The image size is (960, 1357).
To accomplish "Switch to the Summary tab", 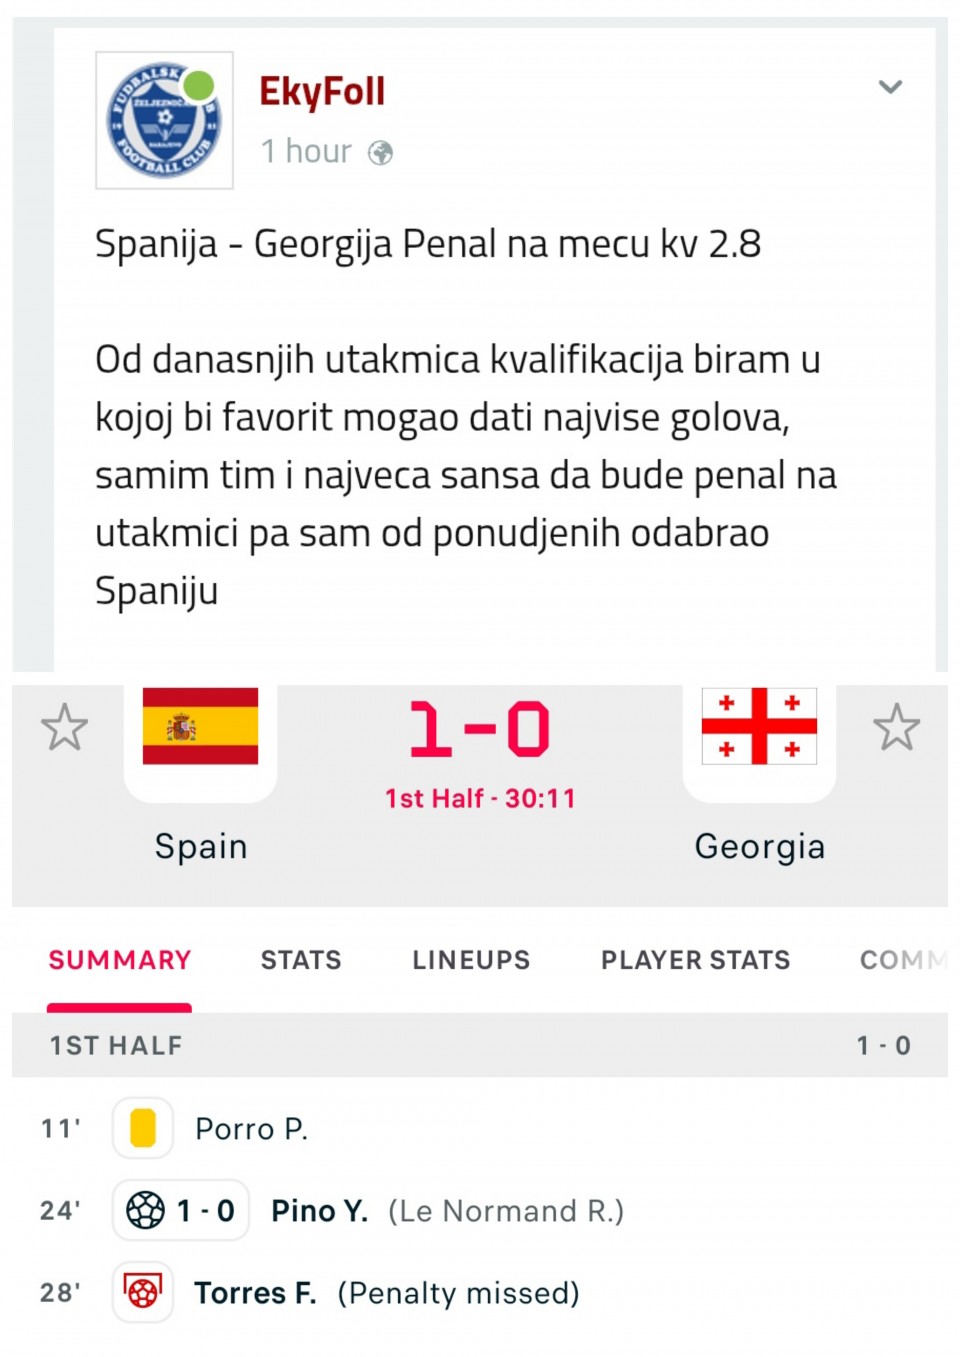I will (120, 960).
